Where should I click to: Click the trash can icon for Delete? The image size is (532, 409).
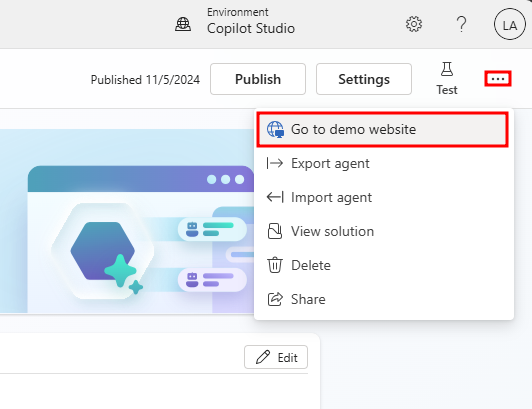275,265
